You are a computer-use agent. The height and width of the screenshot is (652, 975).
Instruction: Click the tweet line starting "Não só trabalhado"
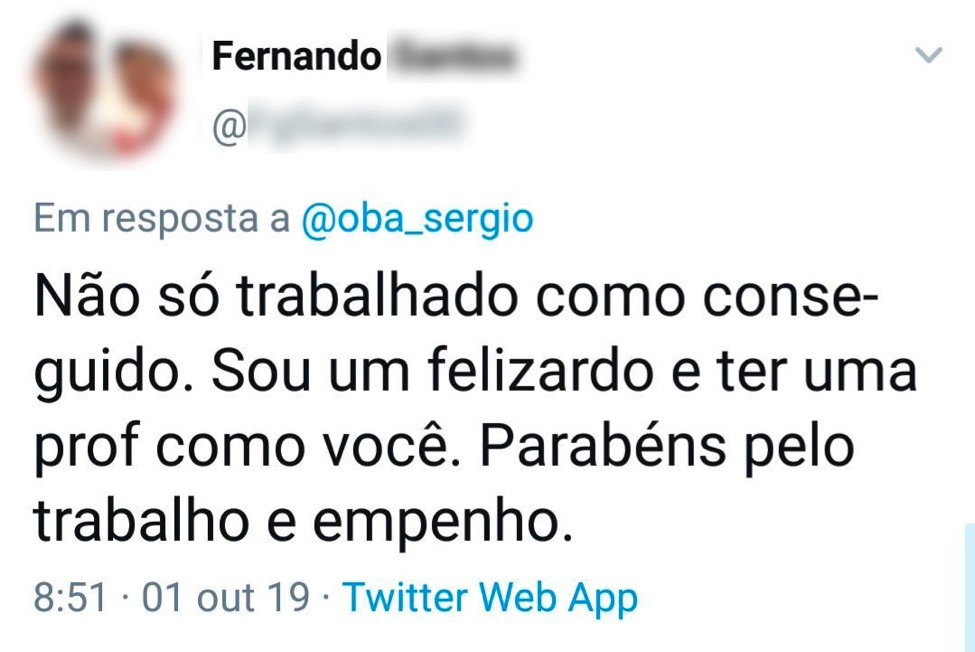(x=455, y=298)
